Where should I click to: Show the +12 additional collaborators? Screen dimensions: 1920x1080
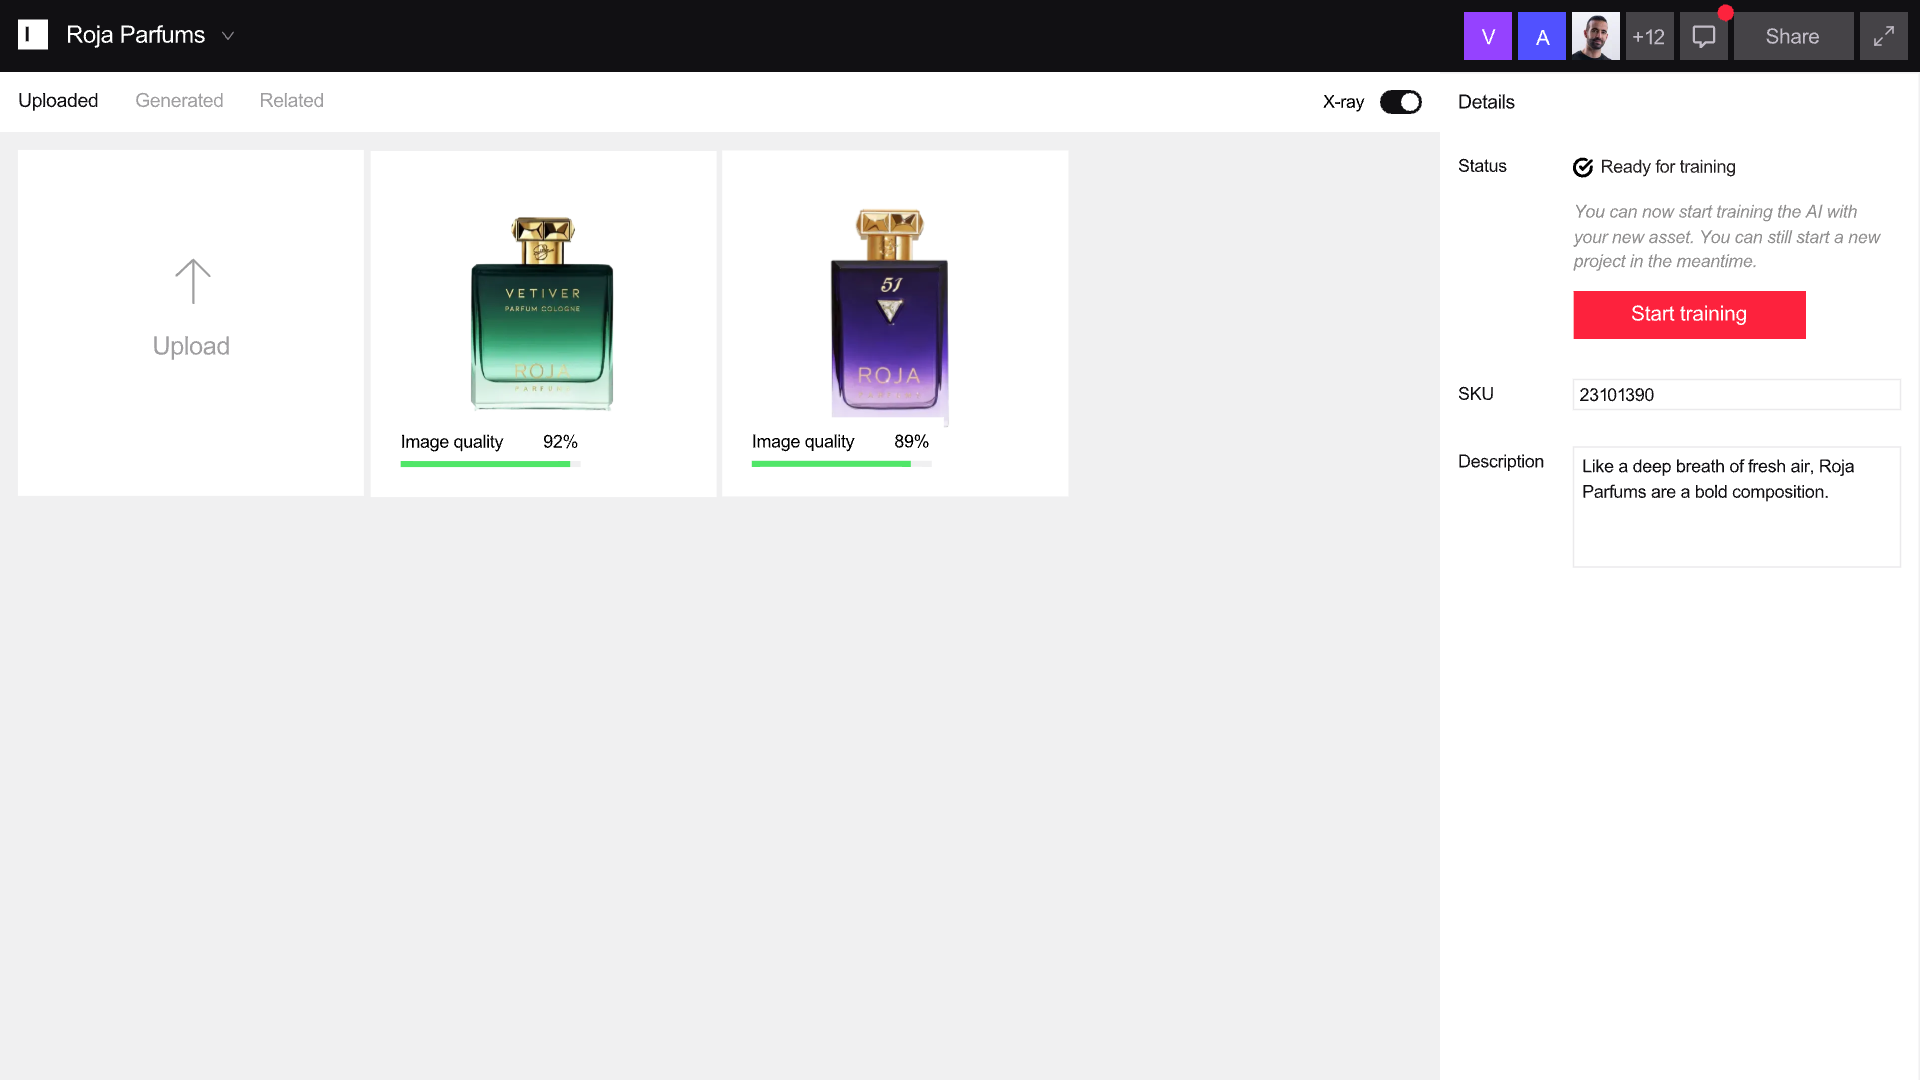[x=1649, y=36]
